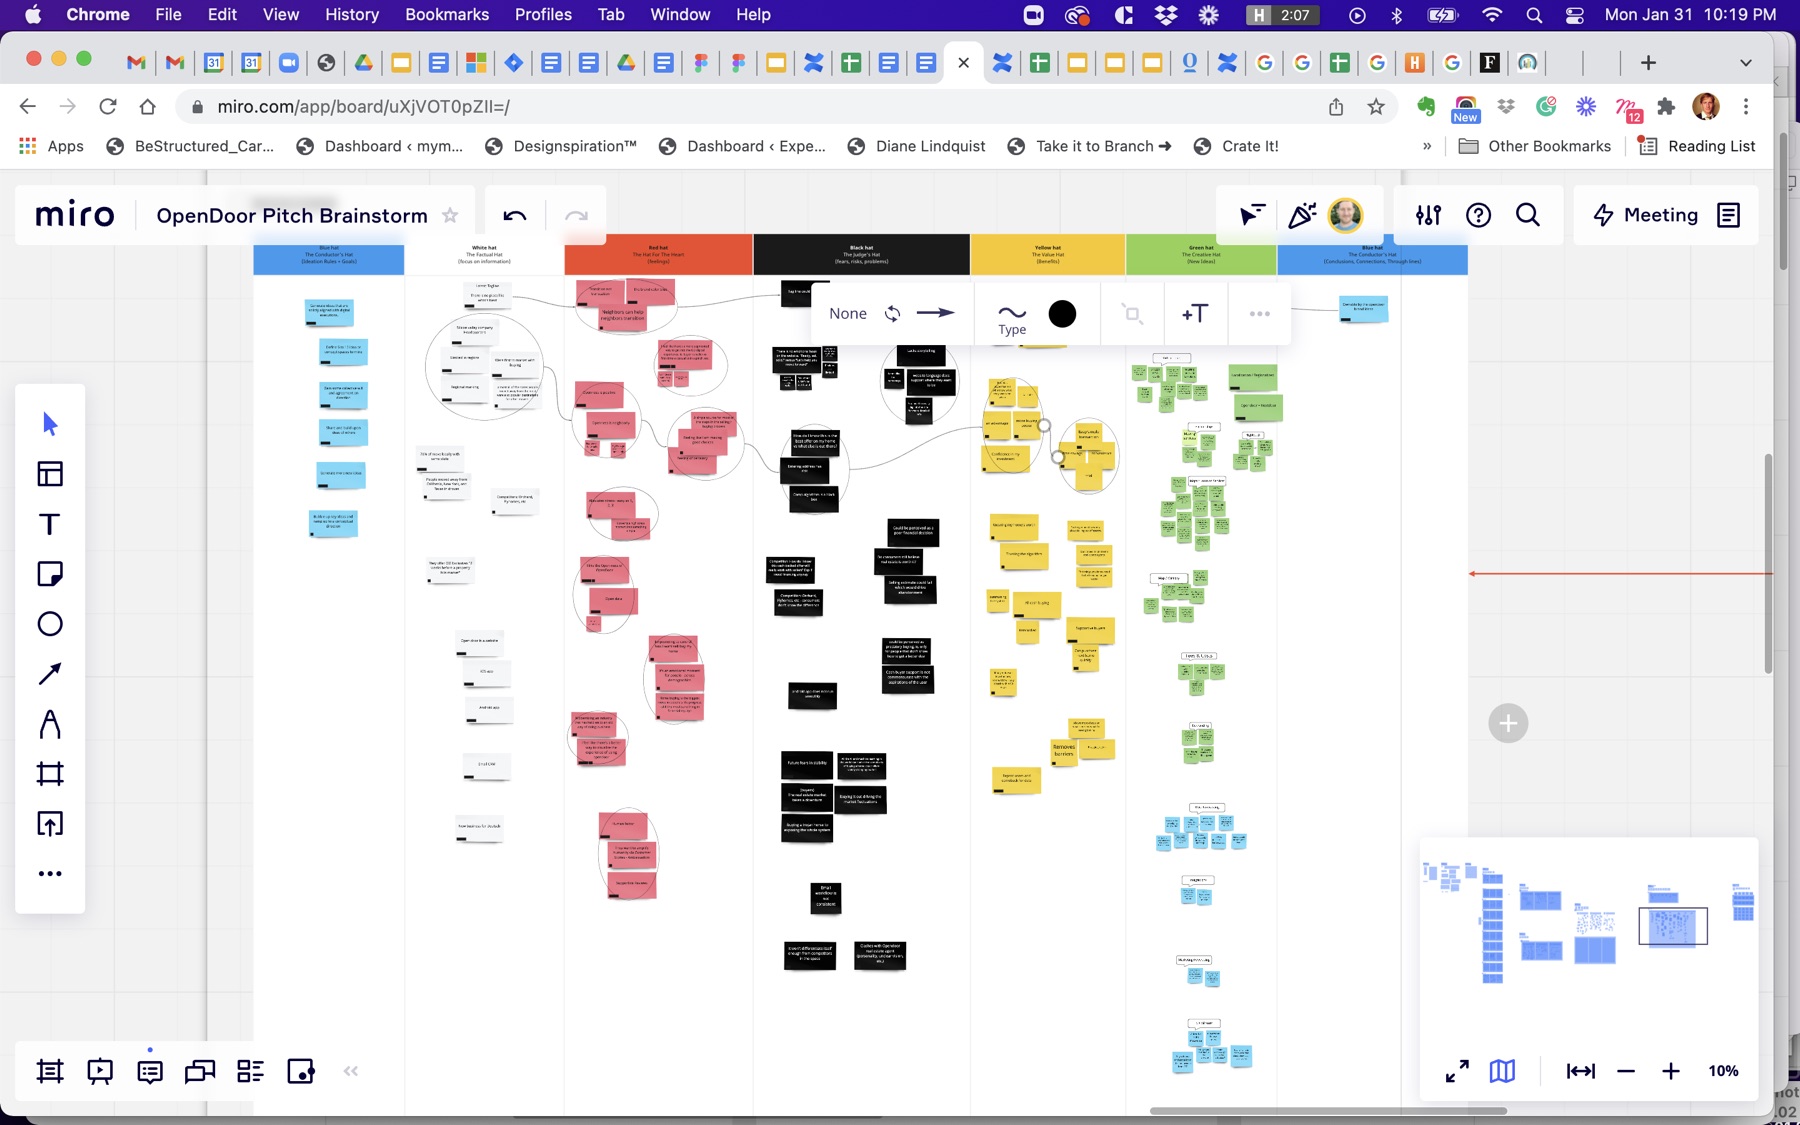
Task: Open the Bookmarks menu in menu bar
Action: tap(447, 14)
